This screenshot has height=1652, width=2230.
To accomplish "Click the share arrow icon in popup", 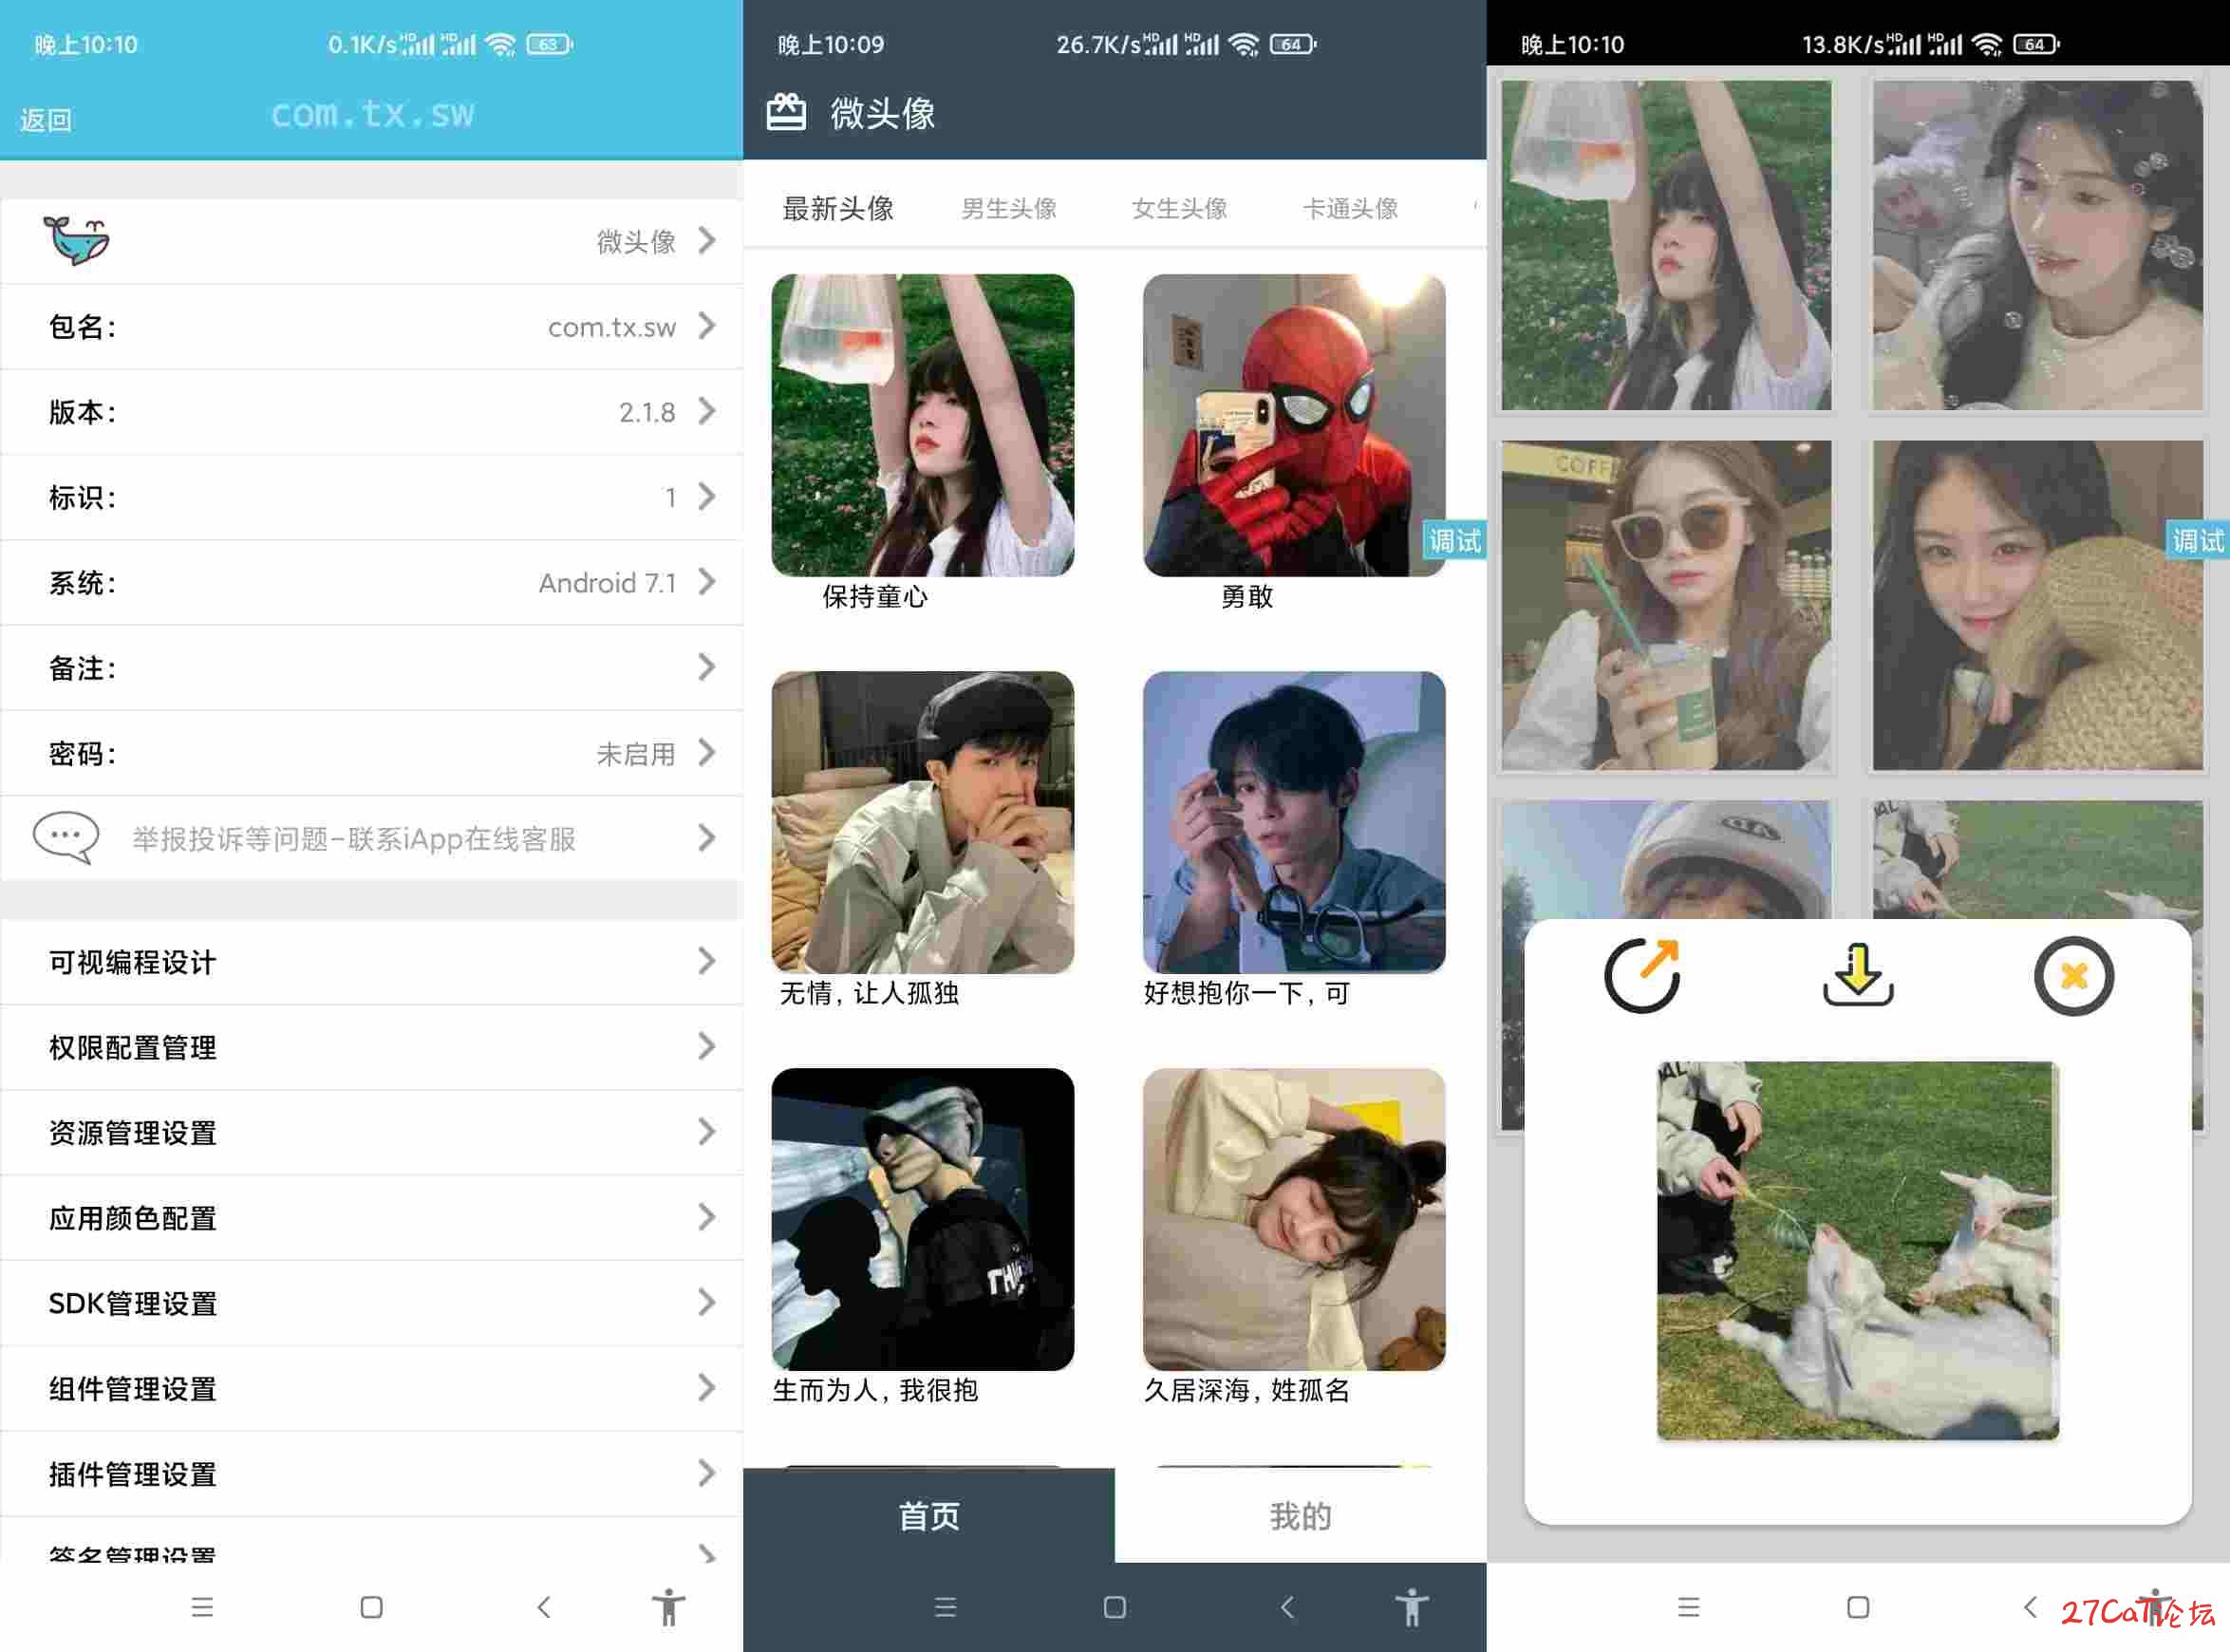I will (x=1642, y=975).
